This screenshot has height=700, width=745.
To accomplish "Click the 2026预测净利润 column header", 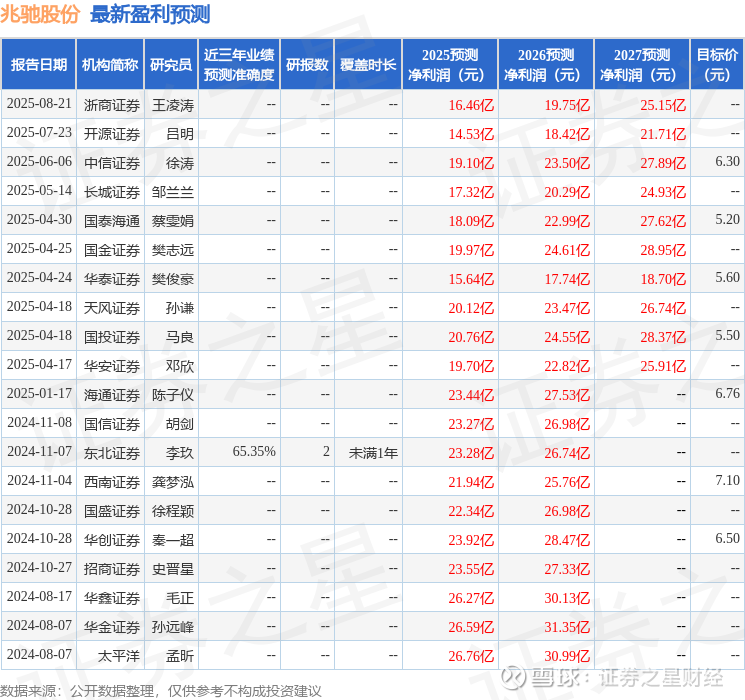I will (x=546, y=65).
